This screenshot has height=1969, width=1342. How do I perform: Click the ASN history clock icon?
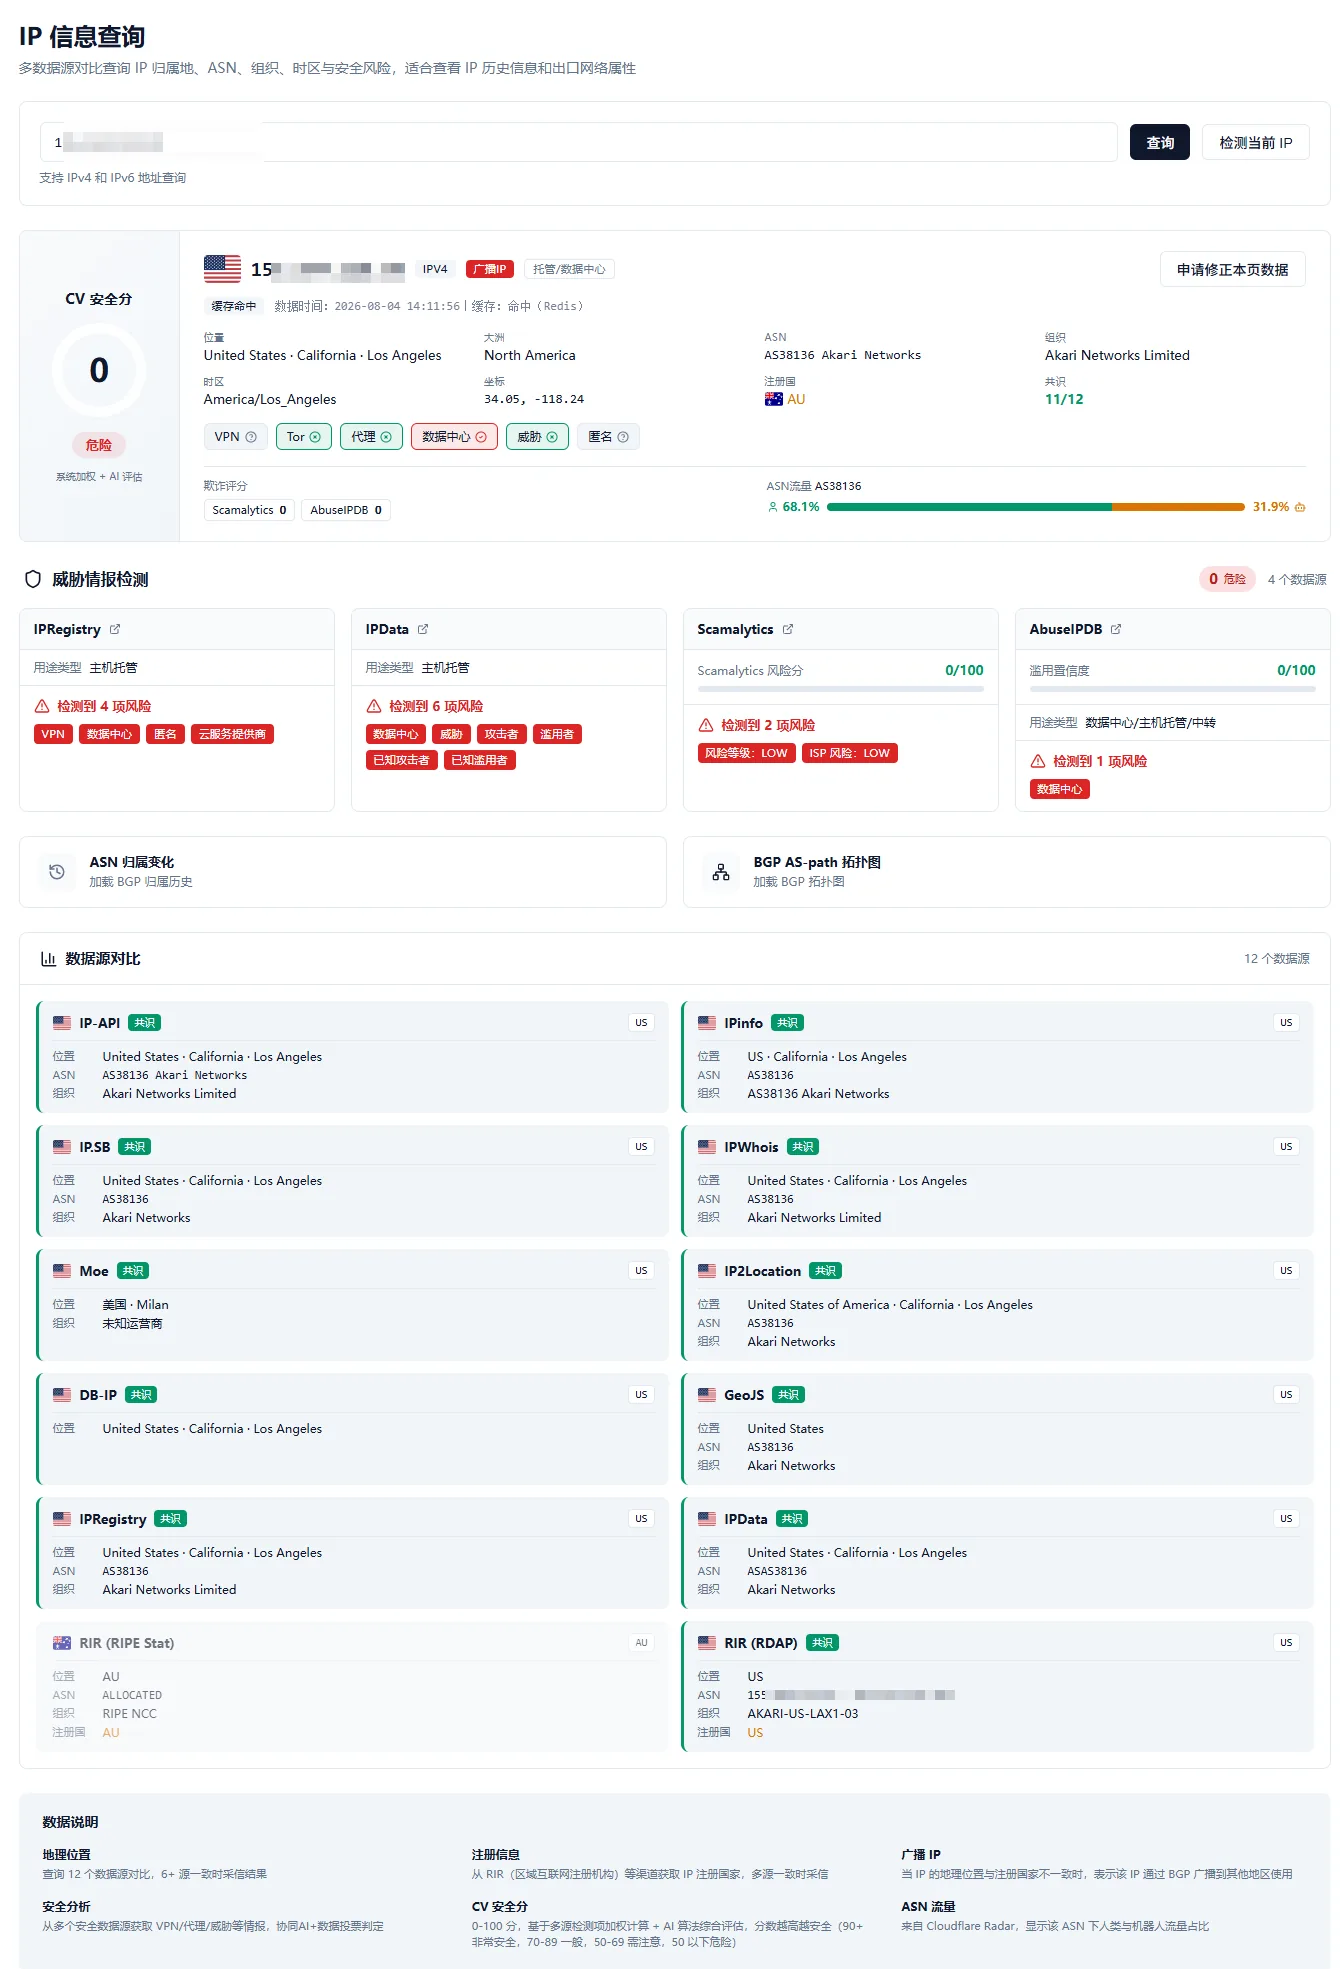(57, 872)
